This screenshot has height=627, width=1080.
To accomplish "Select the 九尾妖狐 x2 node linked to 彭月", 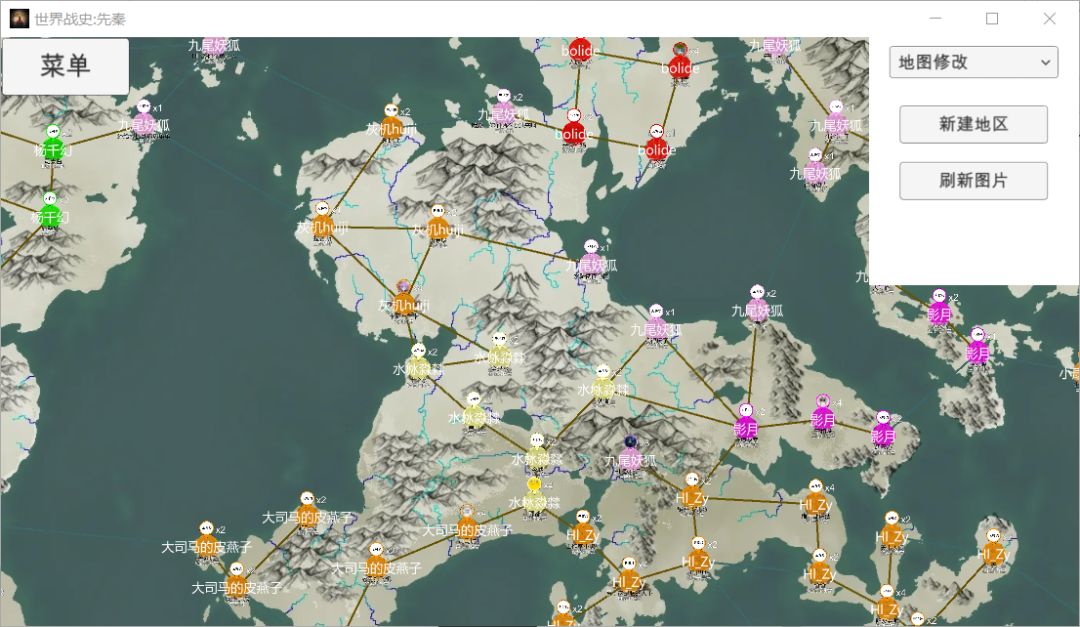I will 757,305.
